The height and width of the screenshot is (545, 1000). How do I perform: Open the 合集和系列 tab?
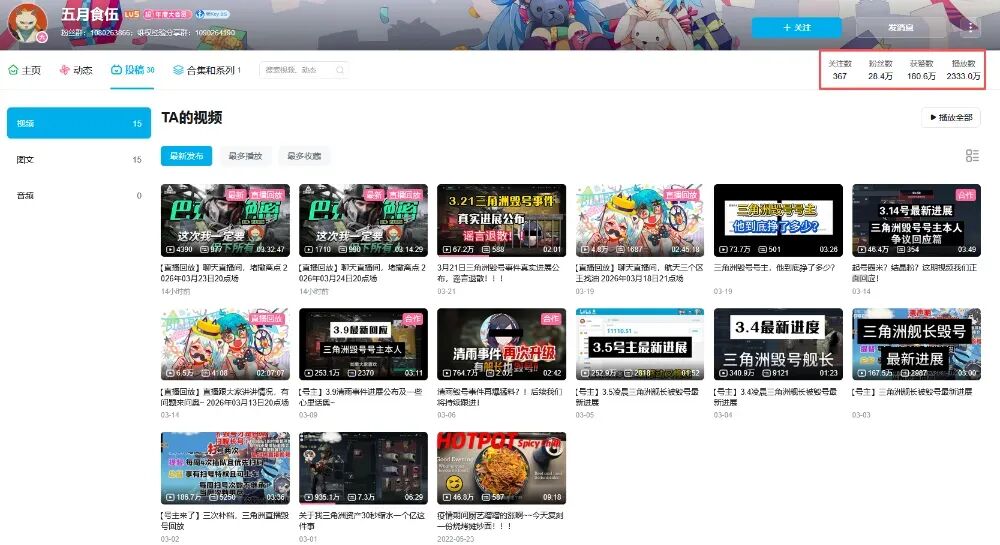click(x=206, y=70)
